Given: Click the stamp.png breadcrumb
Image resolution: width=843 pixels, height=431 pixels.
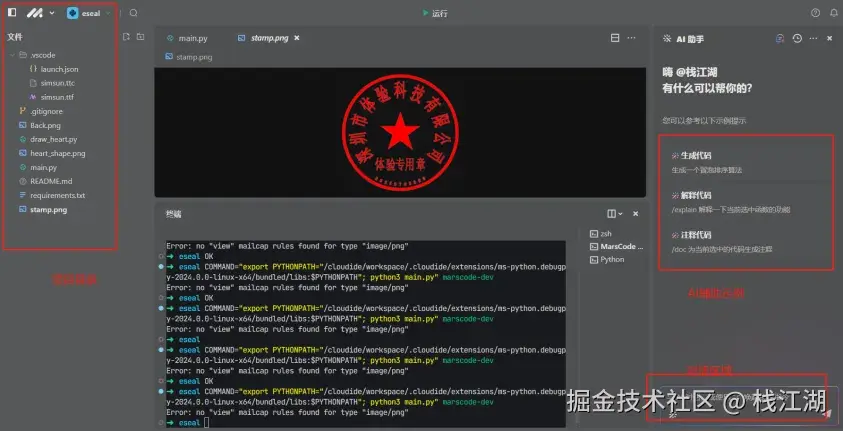Looking at the screenshot, I should tap(189, 57).
